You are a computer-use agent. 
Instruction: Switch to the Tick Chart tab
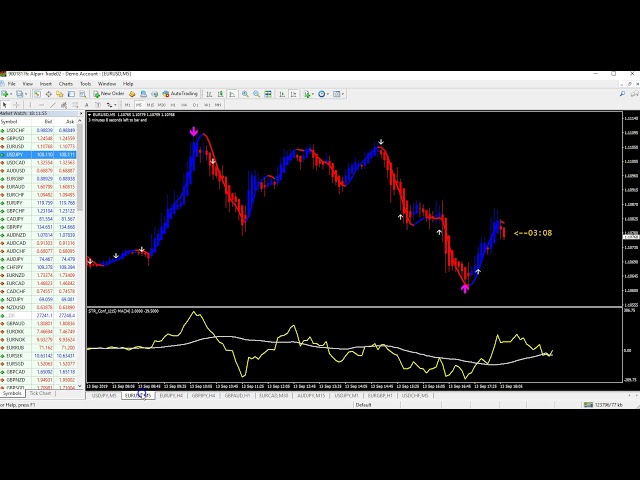point(40,394)
